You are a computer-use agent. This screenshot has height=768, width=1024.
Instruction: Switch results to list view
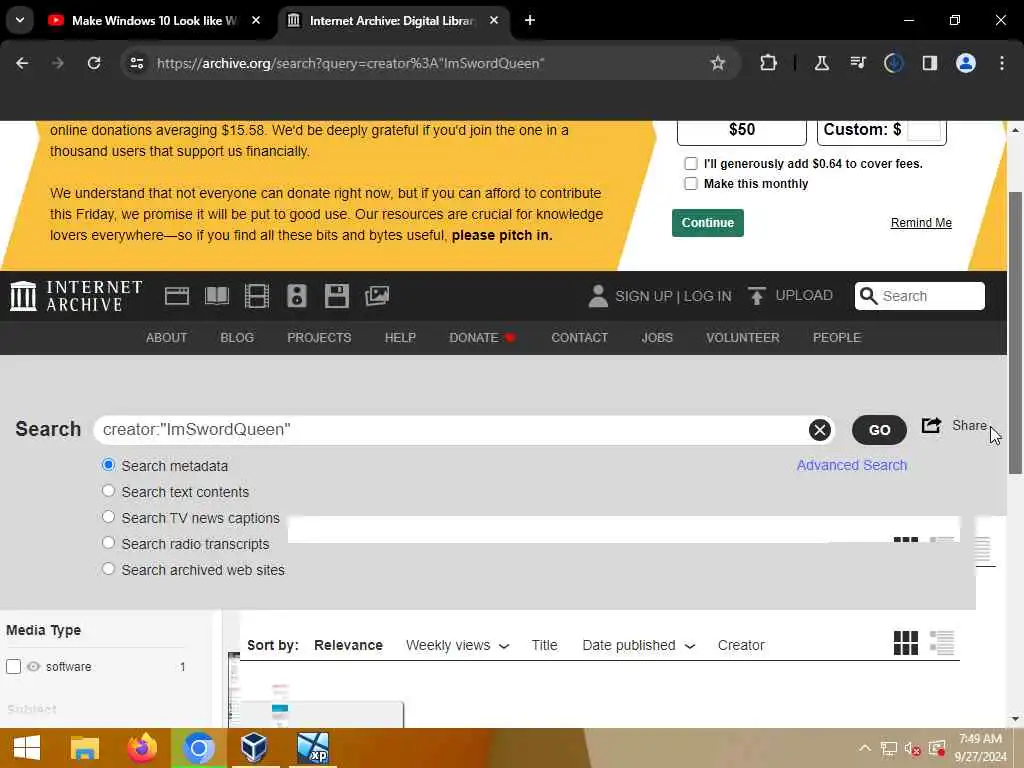click(x=942, y=643)
